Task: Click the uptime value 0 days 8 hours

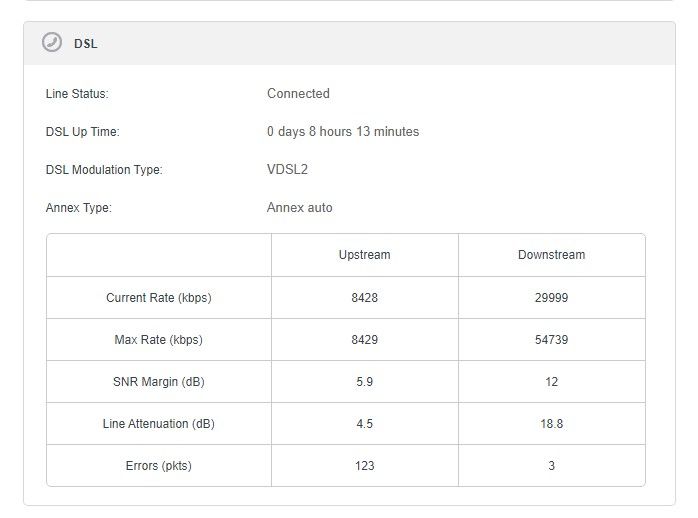Action: [x=343, y=132]
